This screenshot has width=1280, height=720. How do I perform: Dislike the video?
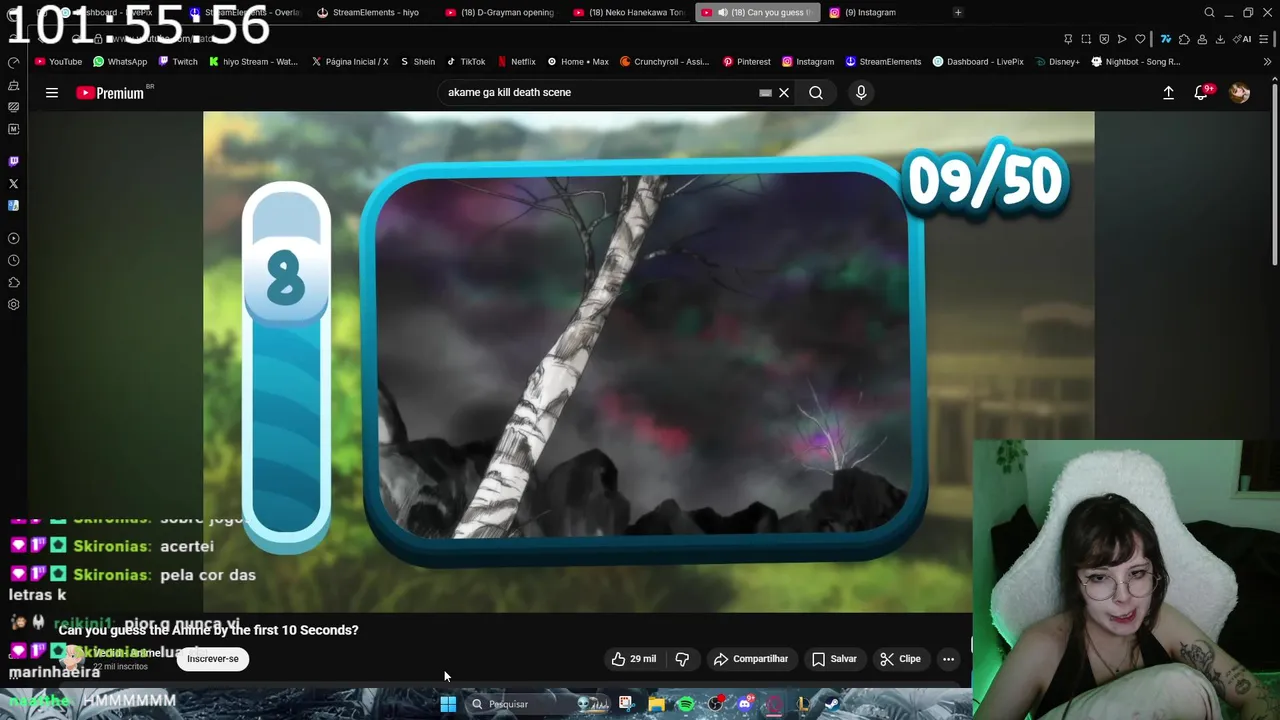pos(682,659)
